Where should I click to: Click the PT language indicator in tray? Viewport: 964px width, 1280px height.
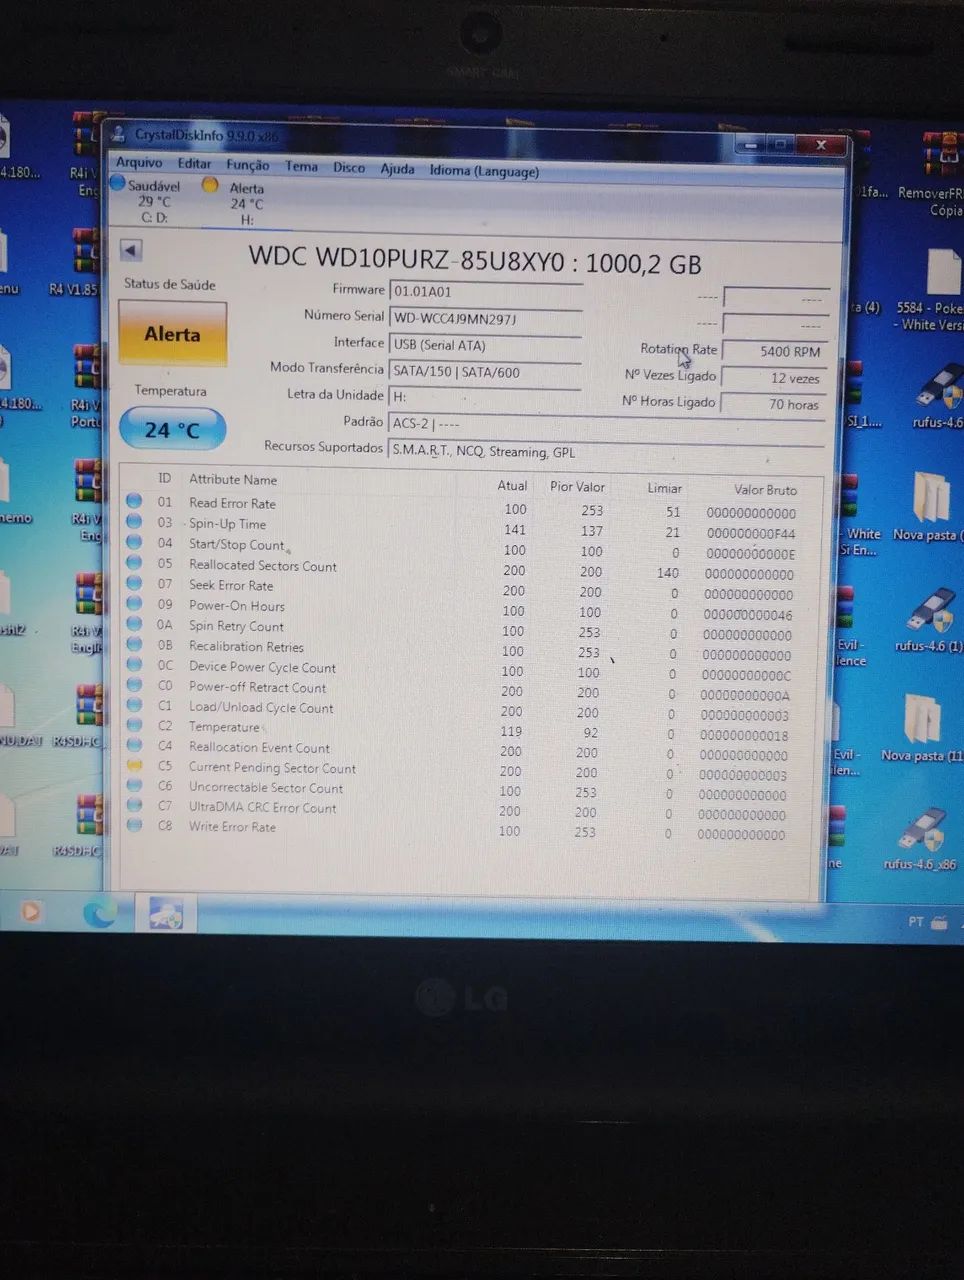tap(916, 921)
